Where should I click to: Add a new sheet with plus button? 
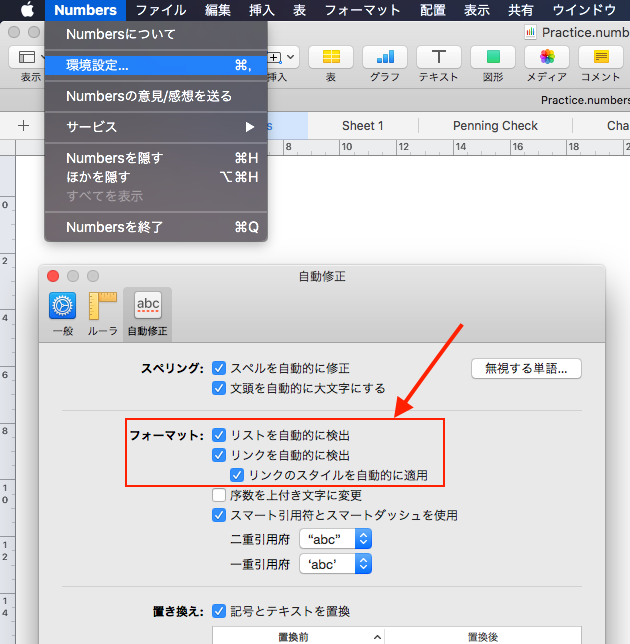[24, 126]
